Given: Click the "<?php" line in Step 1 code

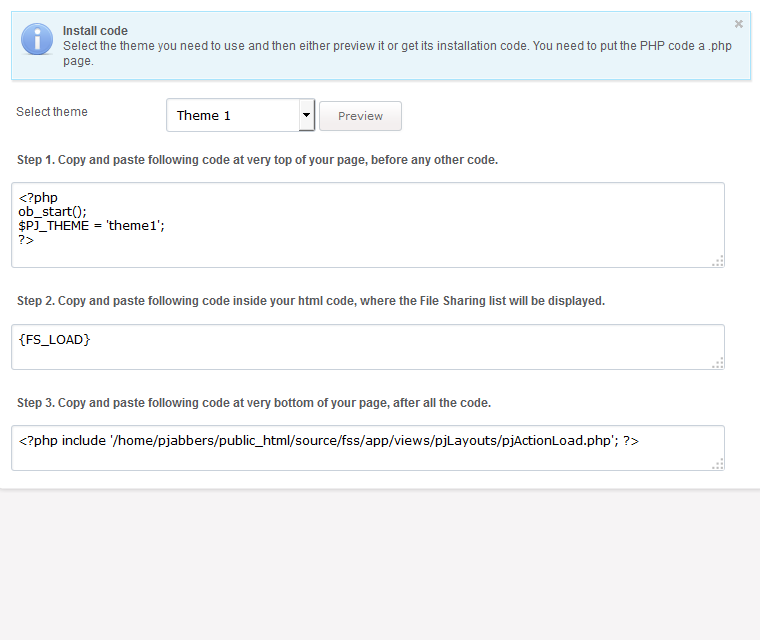Looking at the screenshot, I should click(x=38, y=198).
